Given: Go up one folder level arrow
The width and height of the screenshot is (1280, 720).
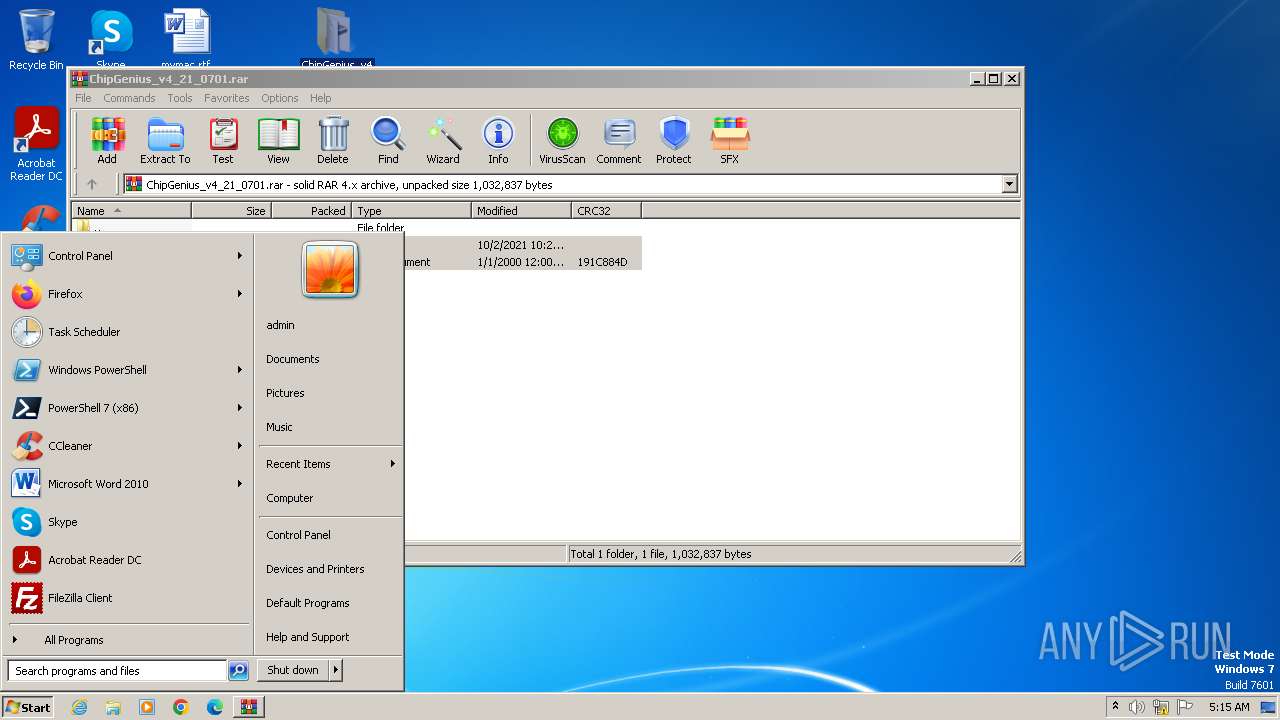Looking at the screenshot, I should (x=92, y=184).
